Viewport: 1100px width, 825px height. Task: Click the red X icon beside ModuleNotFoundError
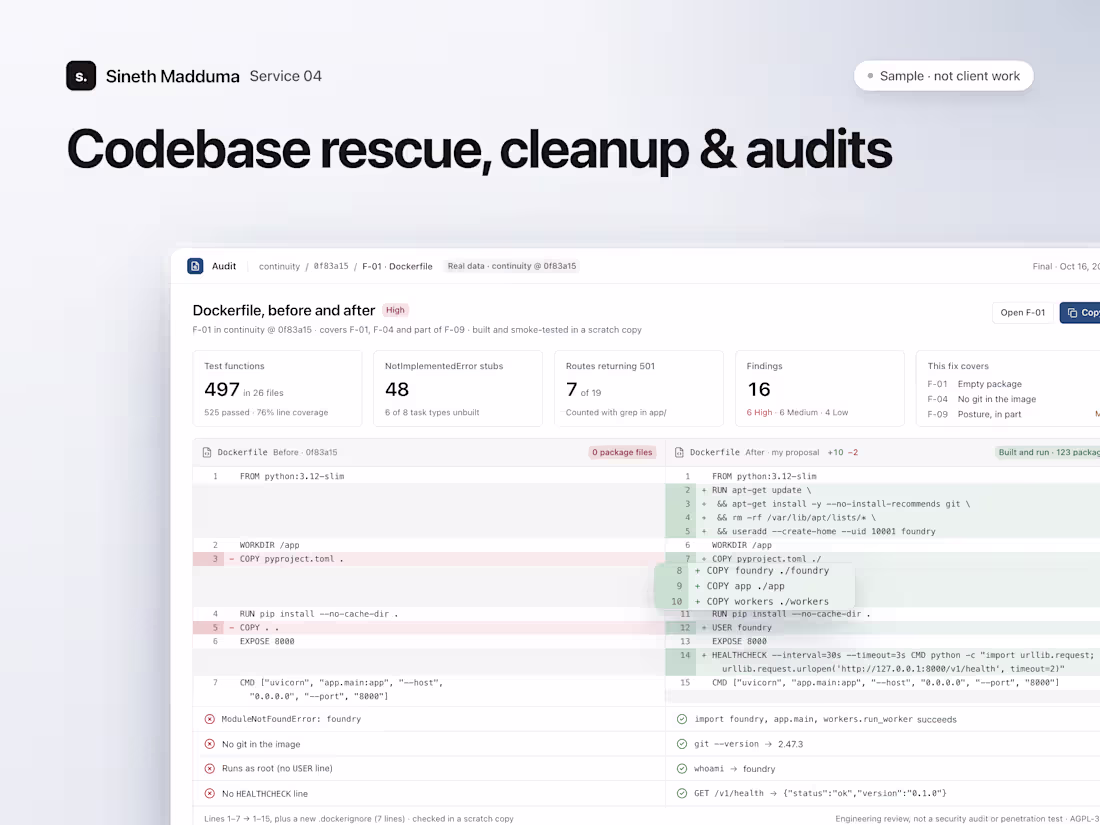point(210,719)
